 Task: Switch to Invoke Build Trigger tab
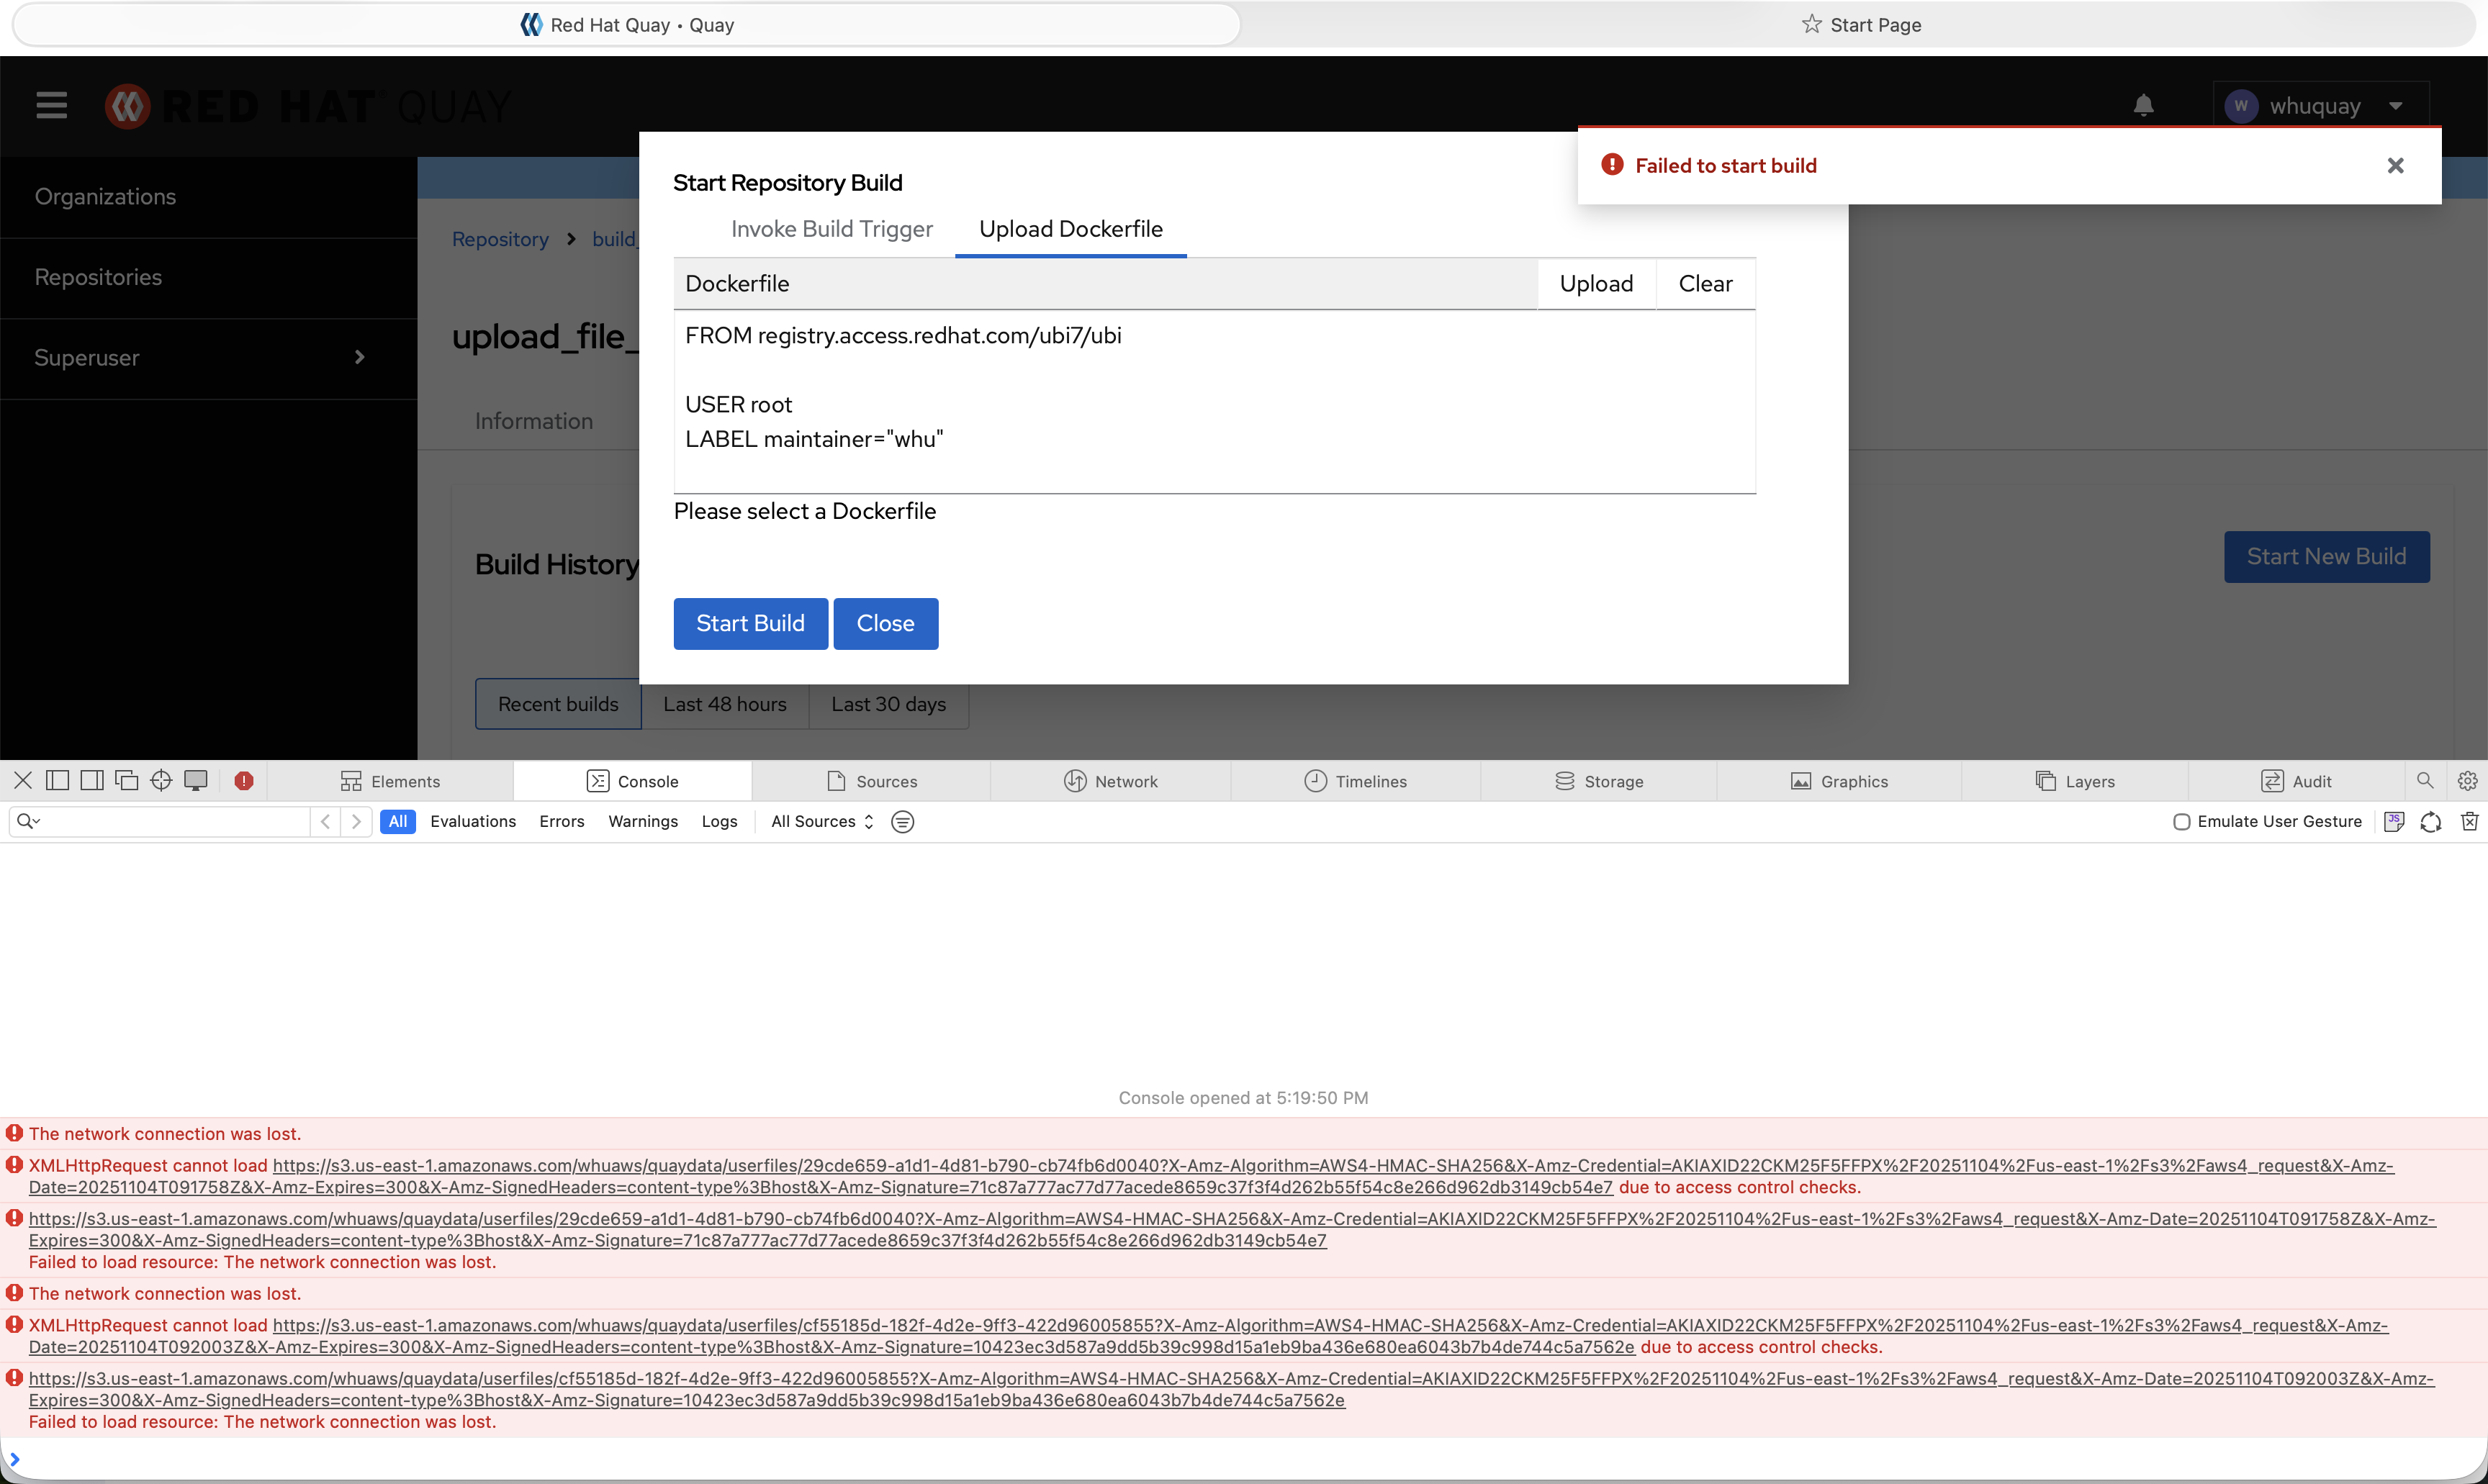click(x=831, y=229)
